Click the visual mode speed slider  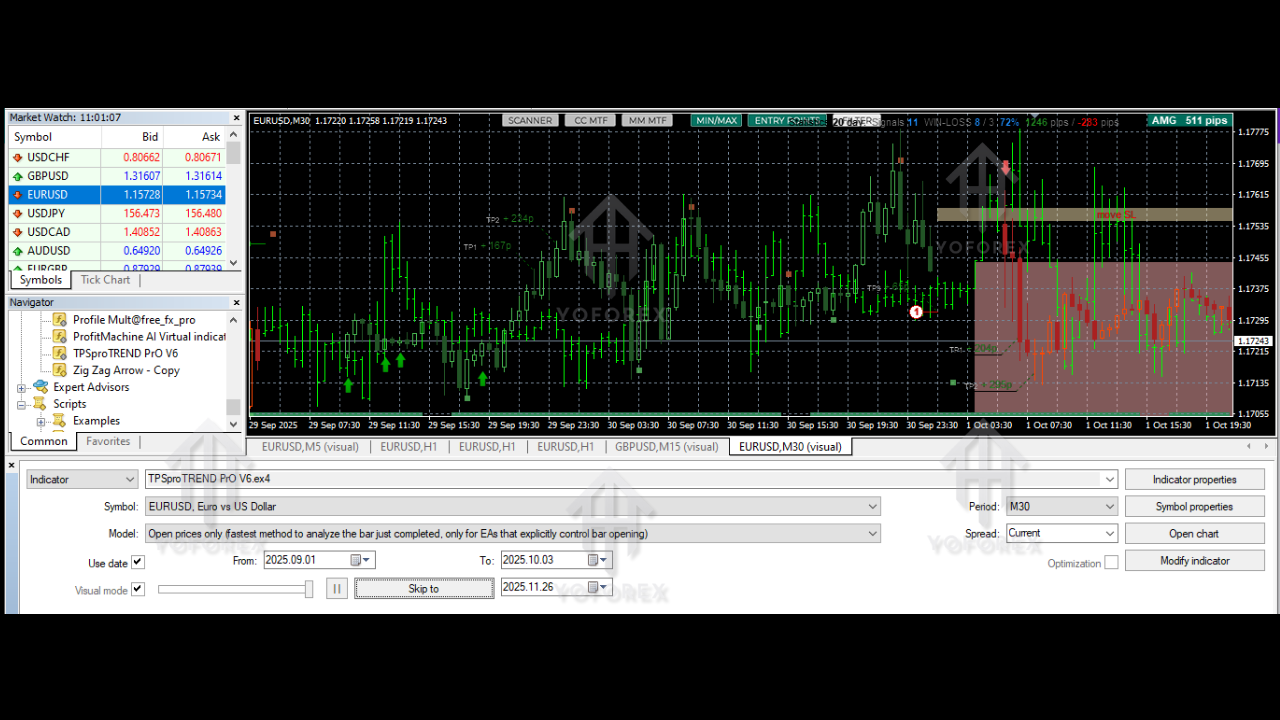pyautogui.click(x=235, y=590)
